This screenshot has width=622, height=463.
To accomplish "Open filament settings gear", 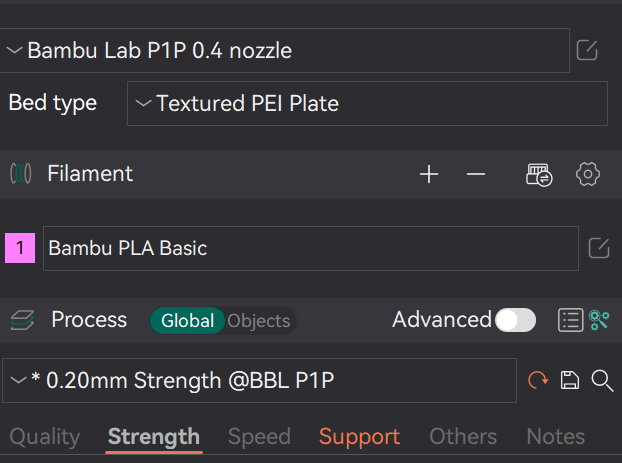I will pos(588,174).
